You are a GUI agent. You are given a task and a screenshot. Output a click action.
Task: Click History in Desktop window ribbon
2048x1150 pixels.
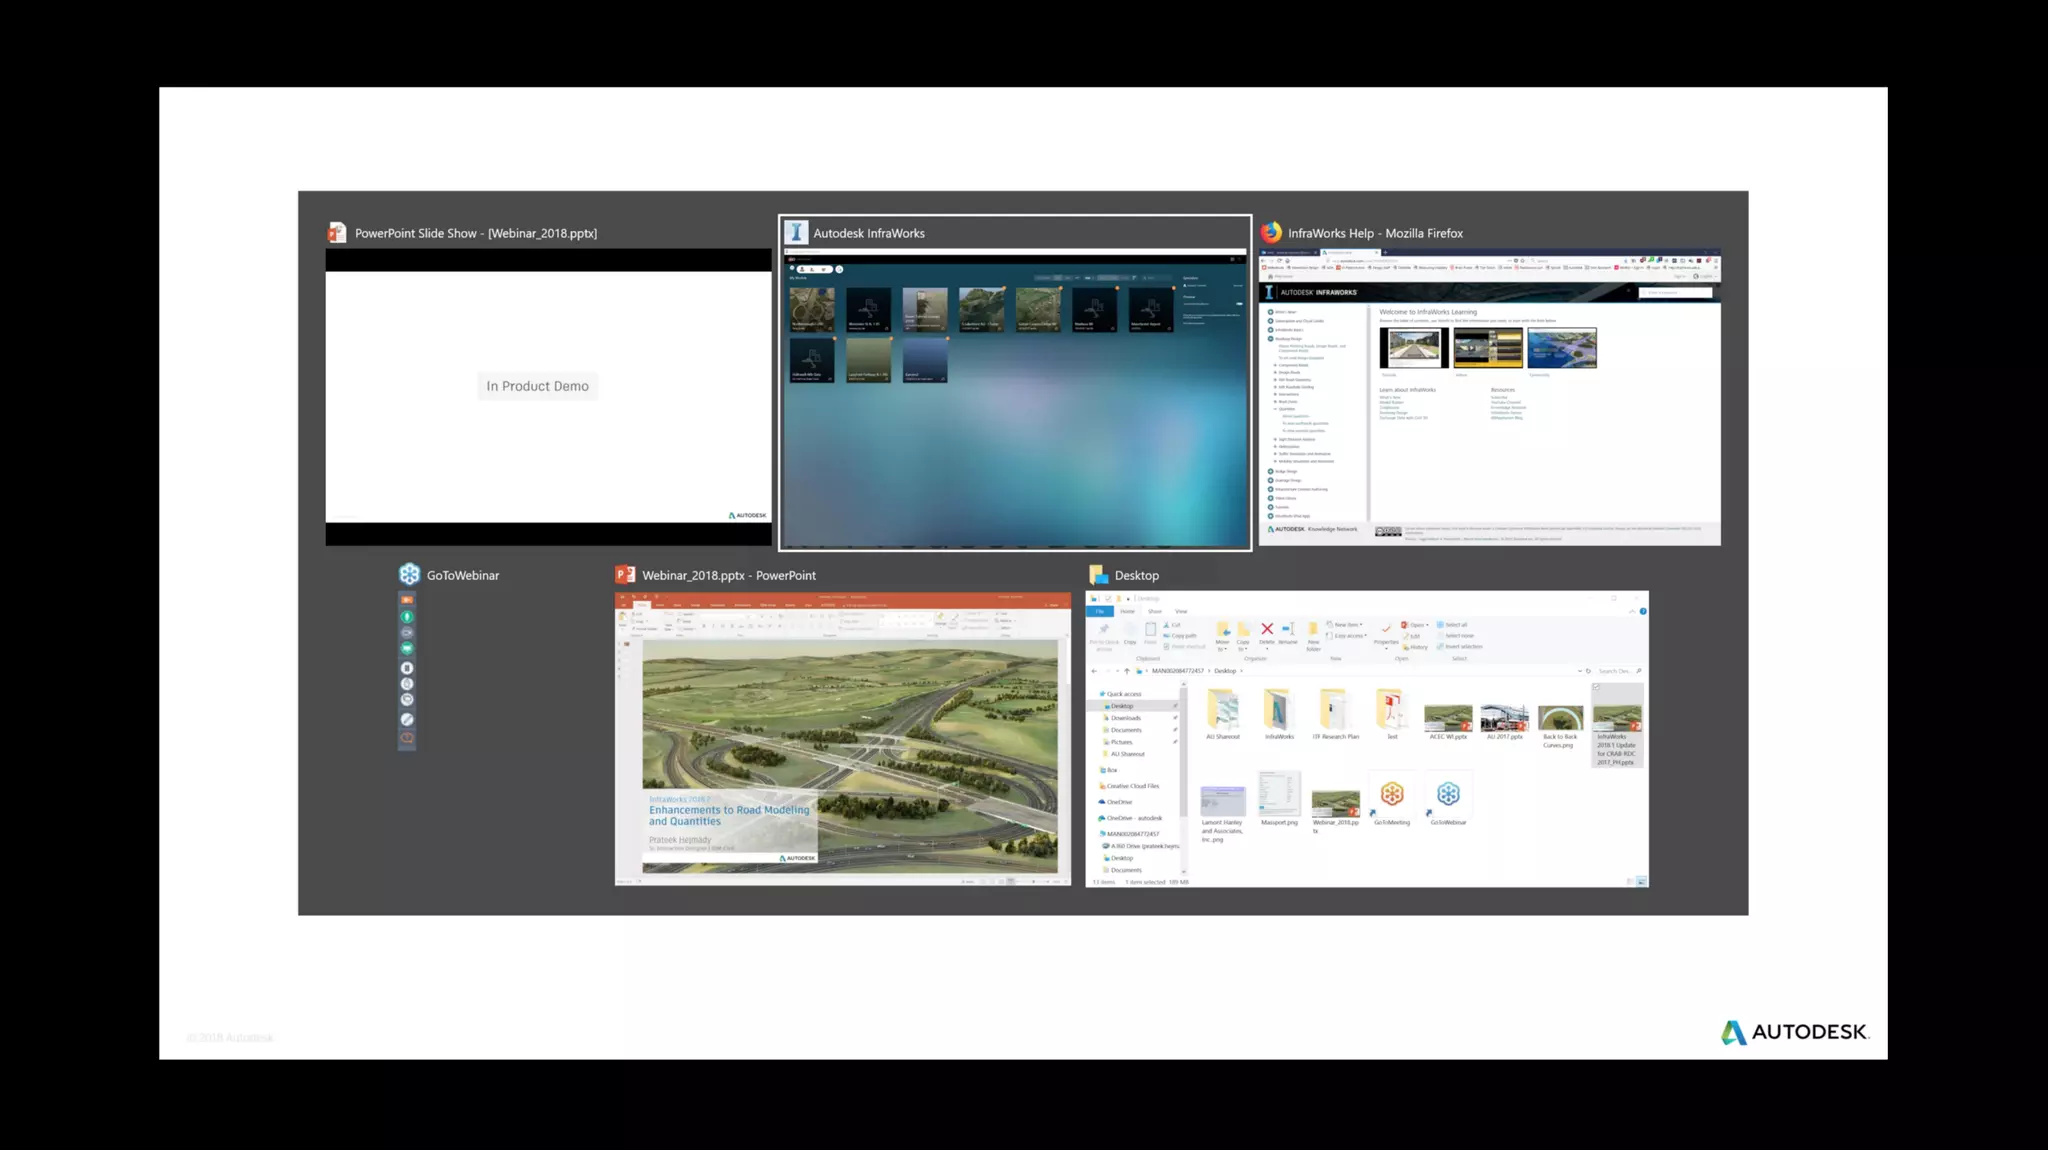point(1414,647)
